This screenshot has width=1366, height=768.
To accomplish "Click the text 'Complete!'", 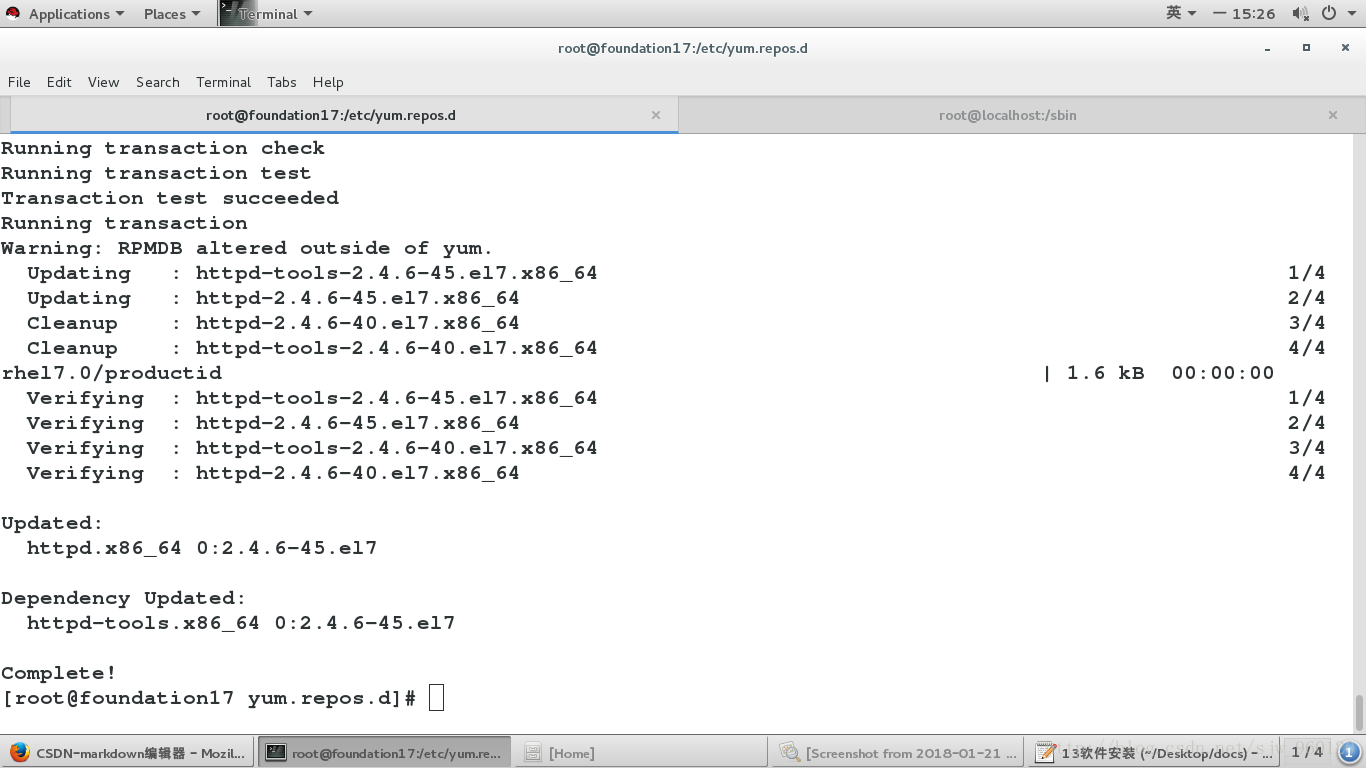I will point(59,673).
